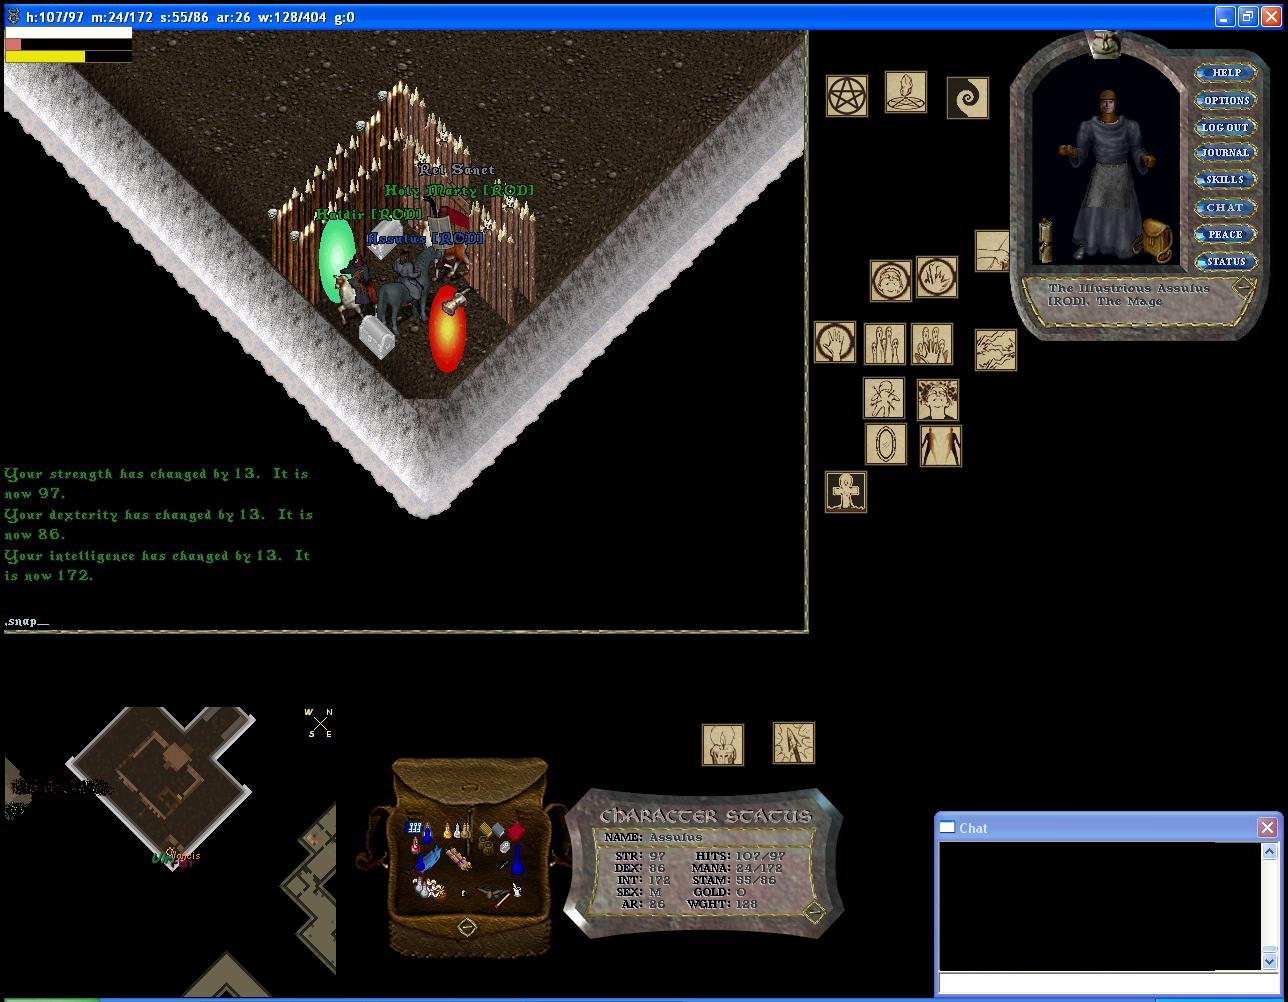1288x1002 pixels.
Task: Select the large blue potion bottle in backpack
Action: click(x=517, y=859)
